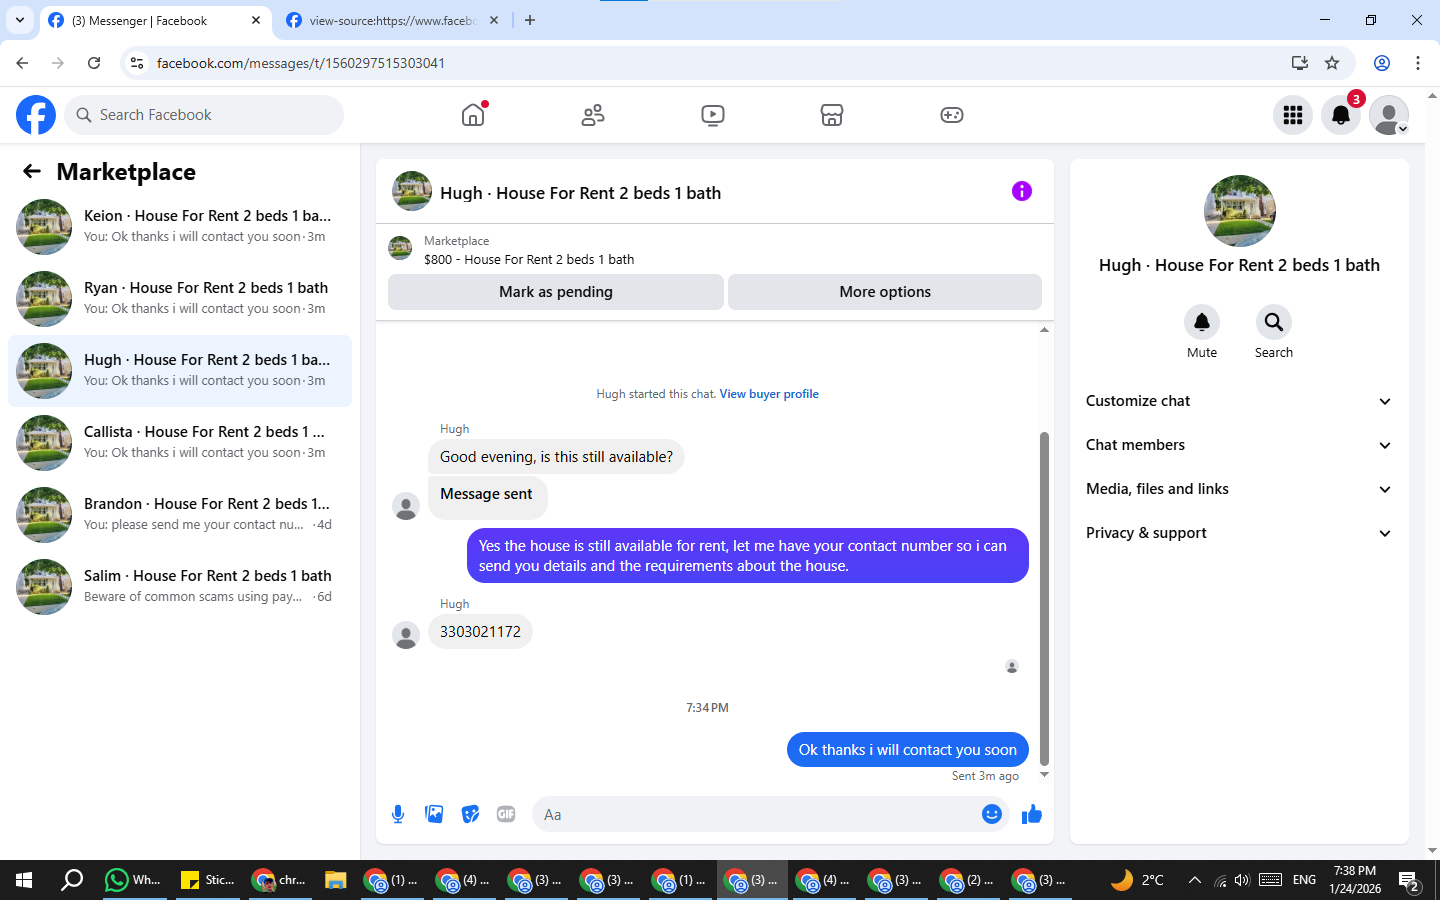This screenshot has height=900, width=1440.
Task: Open a new browser tab
Action: [530, 20]
